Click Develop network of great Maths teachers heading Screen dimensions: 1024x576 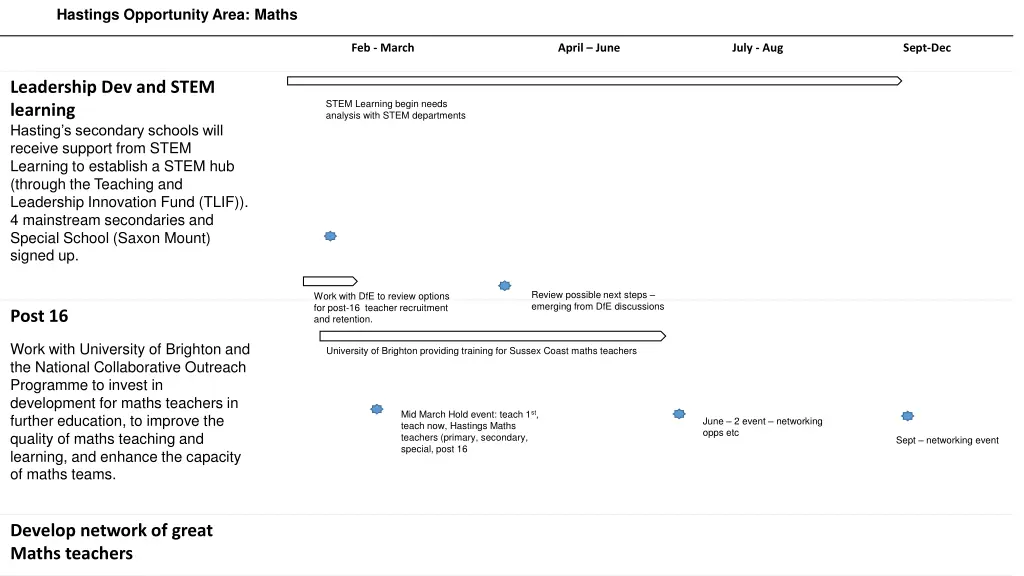[x=111, y=541]
